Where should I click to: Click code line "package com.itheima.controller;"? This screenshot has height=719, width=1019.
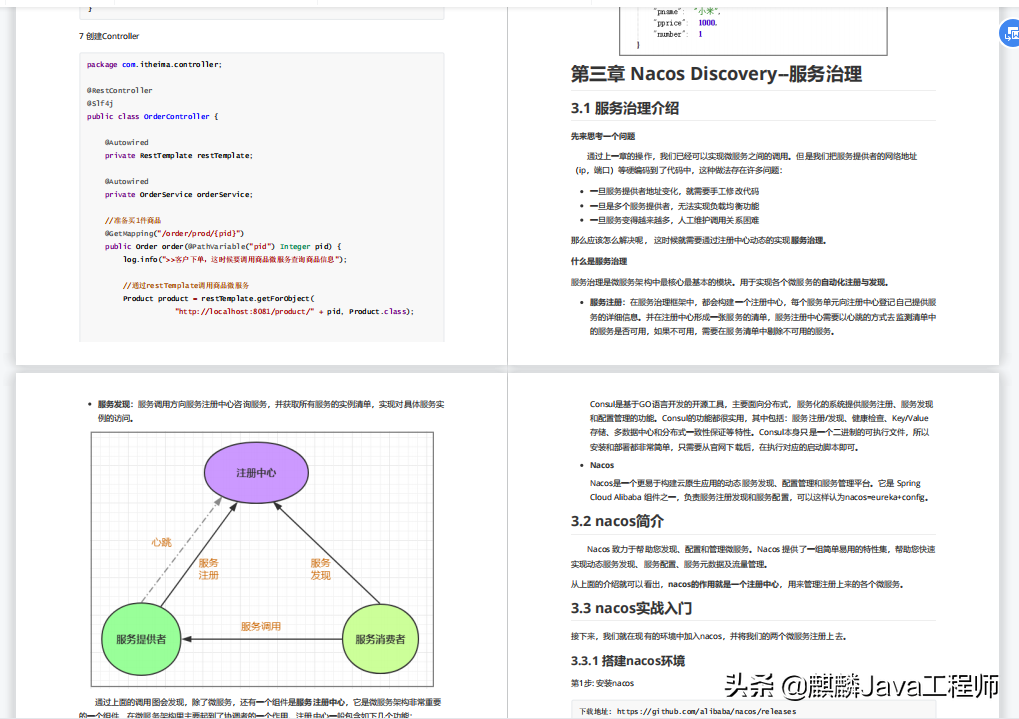[x=154, y=64]
